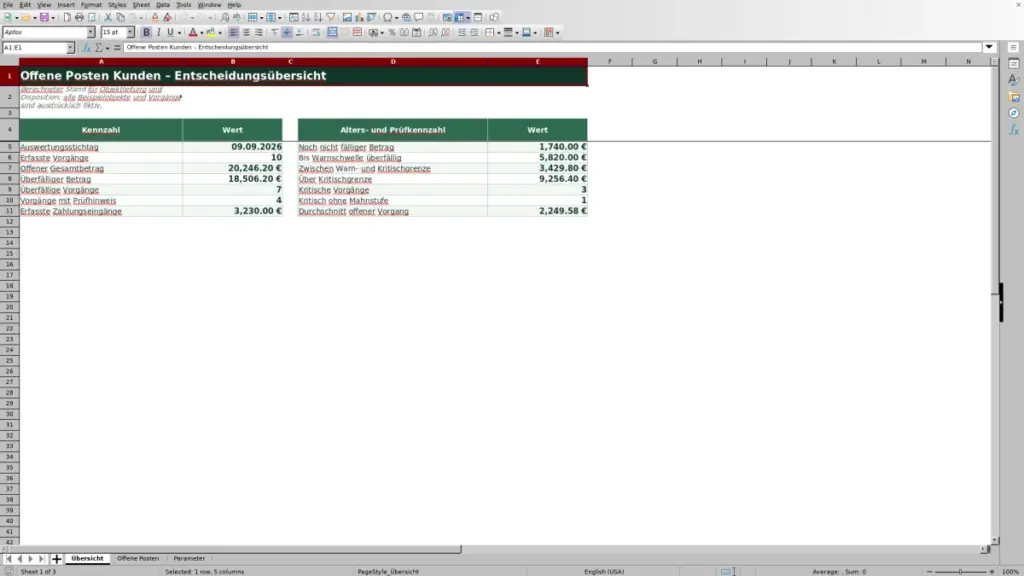The image size is (1024, 576).
Task: Add a new sheet with plus button
Action: (x=56, y=559)
